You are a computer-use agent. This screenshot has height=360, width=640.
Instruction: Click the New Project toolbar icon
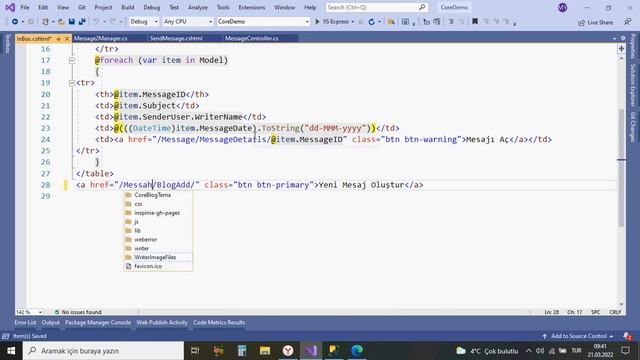click(x=45, y=22)
